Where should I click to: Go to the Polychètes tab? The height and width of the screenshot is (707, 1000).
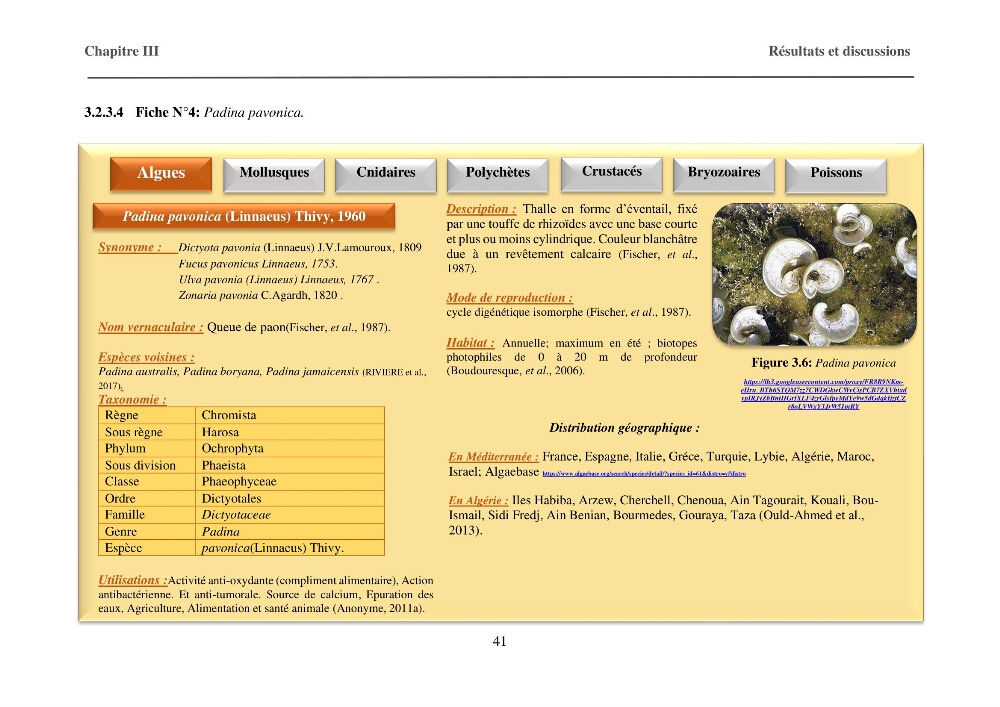coord(497,174)
